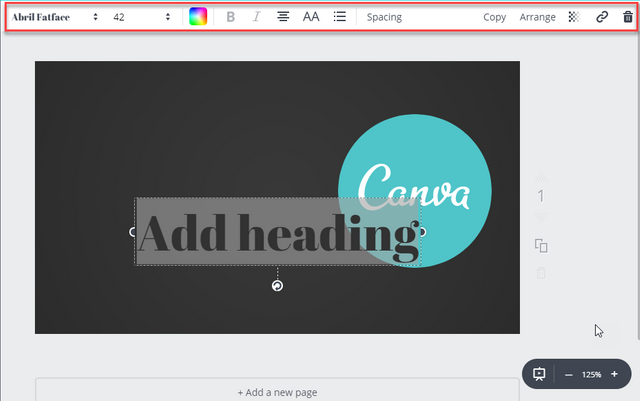Open the Spacing options
The width and height of the screenshot is (640, 401).
[384, 17]
